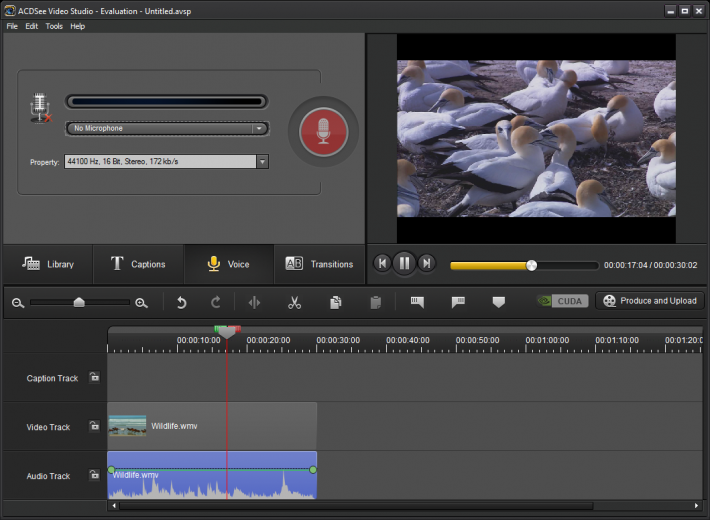This screenshot has height=520, width=710.
Task: Split the clip at playhead
Action: [254, 303]
